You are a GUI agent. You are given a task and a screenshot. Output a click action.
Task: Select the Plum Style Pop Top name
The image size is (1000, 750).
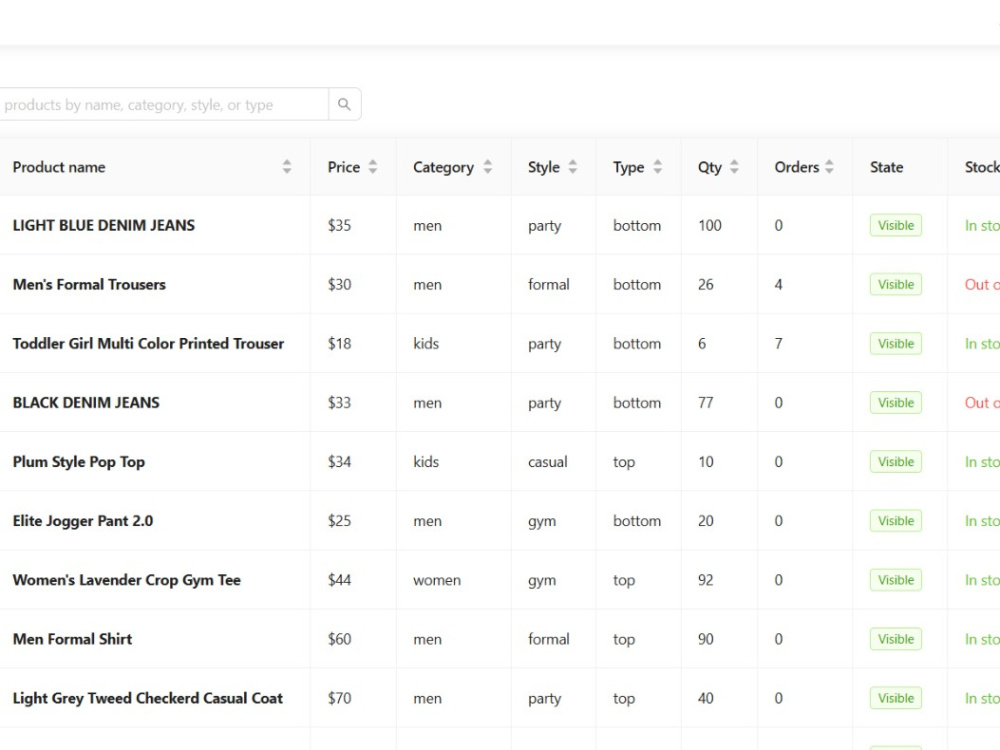(x=79, y=462)
